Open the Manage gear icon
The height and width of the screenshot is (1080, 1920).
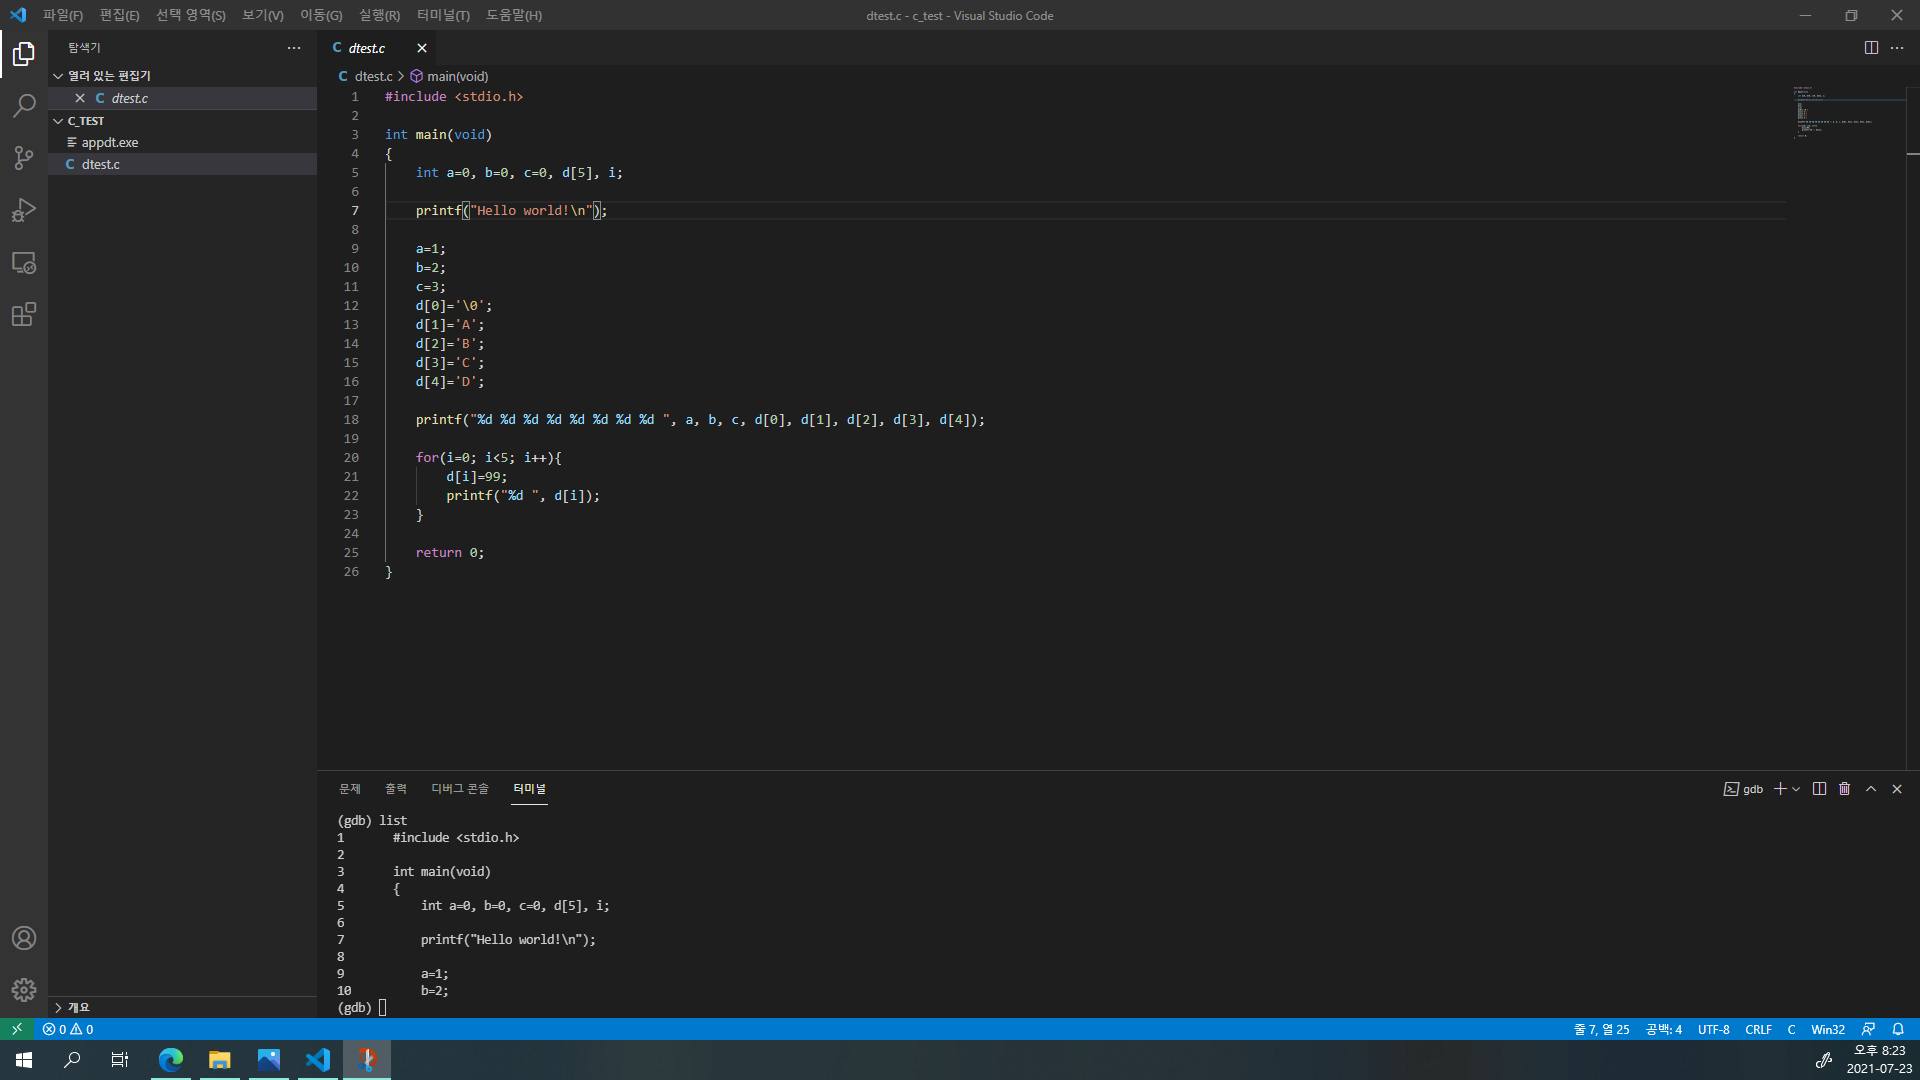point(24,990)
